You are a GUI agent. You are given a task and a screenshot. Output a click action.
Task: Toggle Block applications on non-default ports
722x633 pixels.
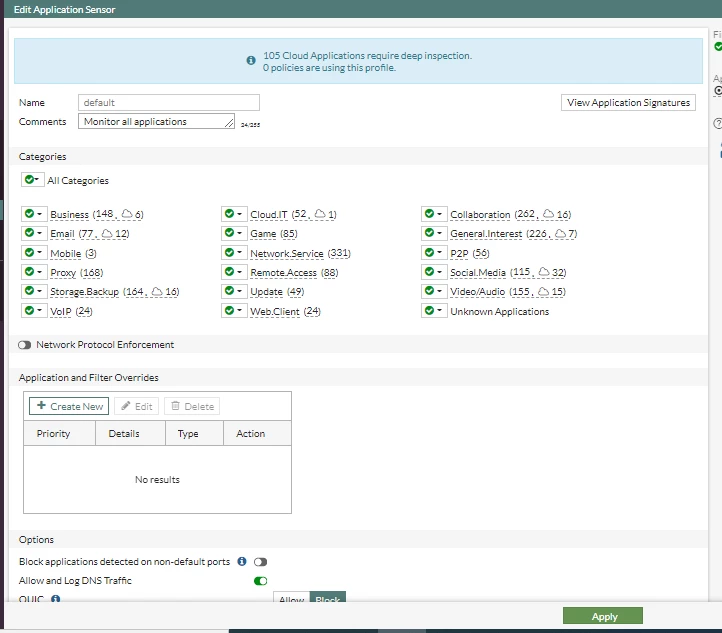tap(260, 562)
